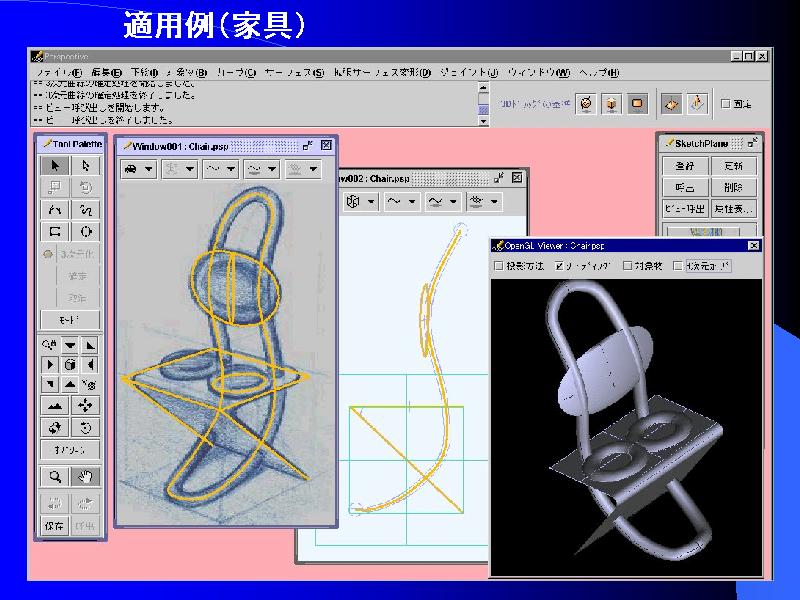The height and width of the screenshot is (600, 800).
Task: Click the cube icon in the view direction pad
Action: (x=70, y=364)
